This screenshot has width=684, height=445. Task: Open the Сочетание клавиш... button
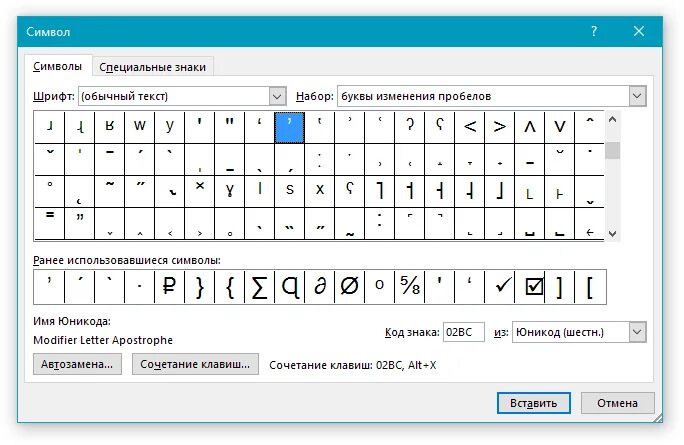[x=195, y=364]
